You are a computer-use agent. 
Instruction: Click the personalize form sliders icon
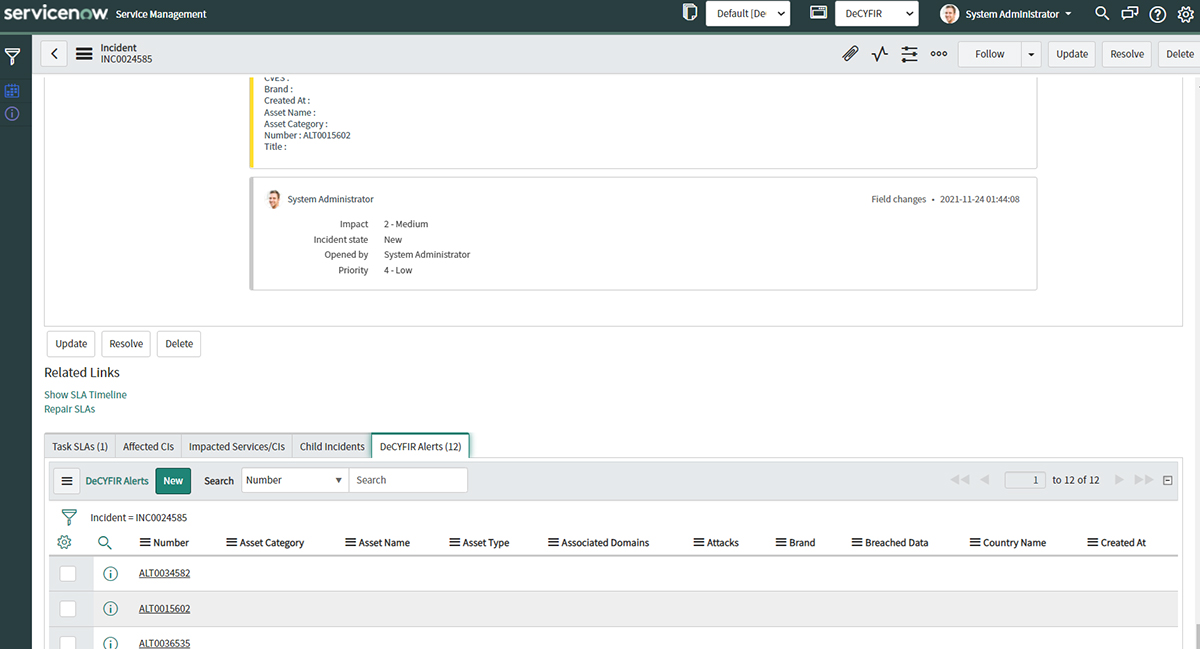coord(909,54)
